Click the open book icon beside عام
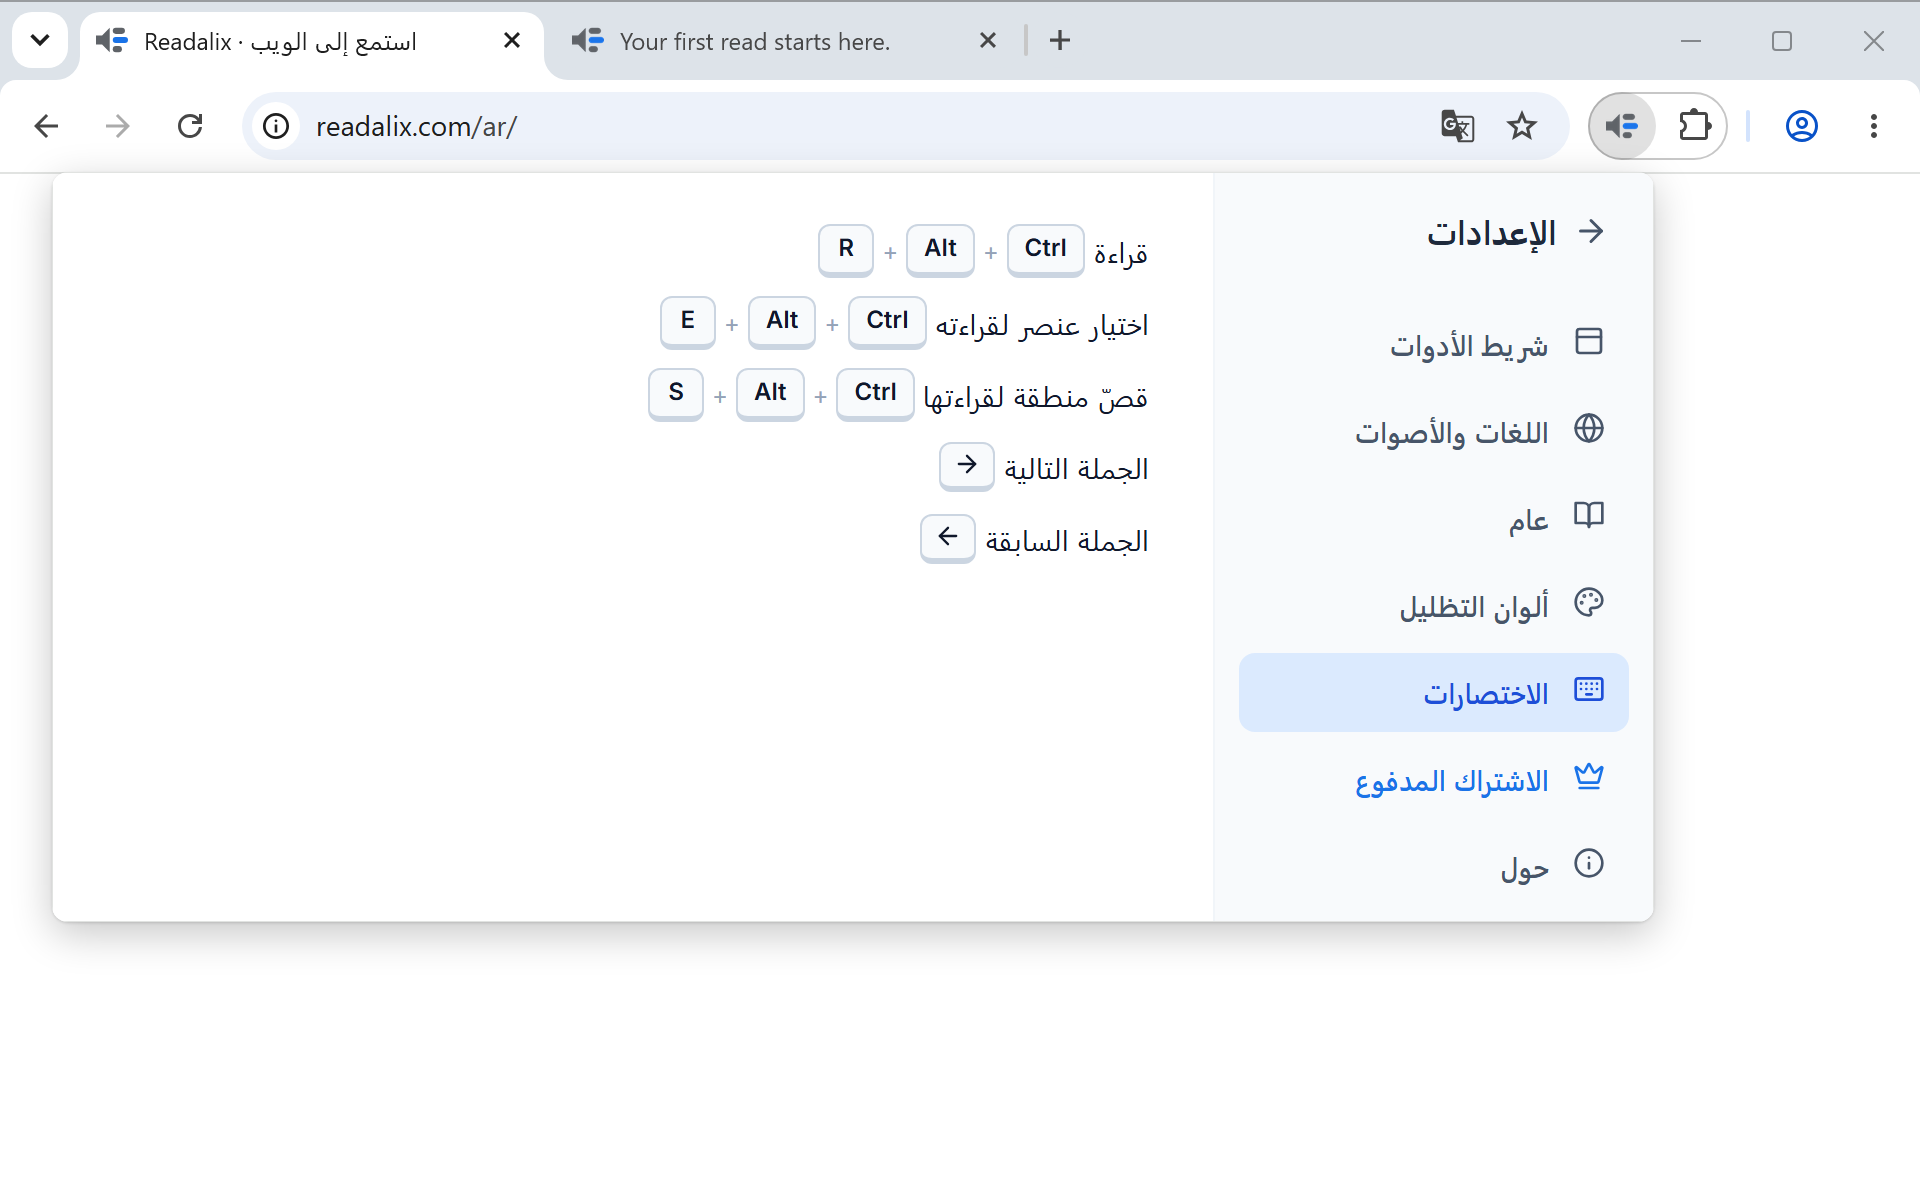This screenshot has height=1200, width=1920. pyautogui.click(x=1588, y=516)
